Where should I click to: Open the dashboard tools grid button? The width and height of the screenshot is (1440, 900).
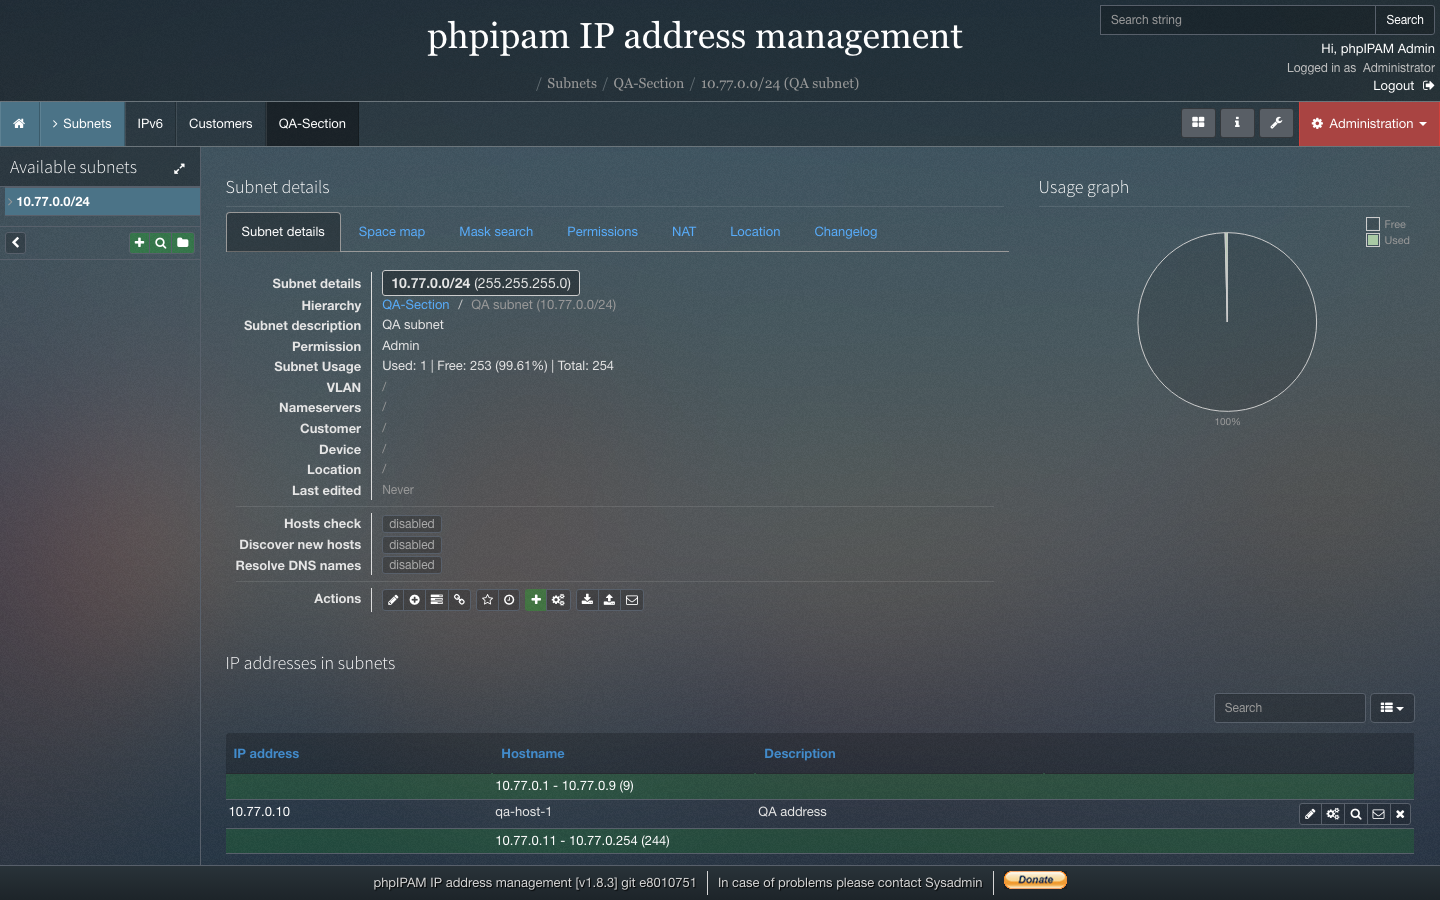coord(1198,123)
